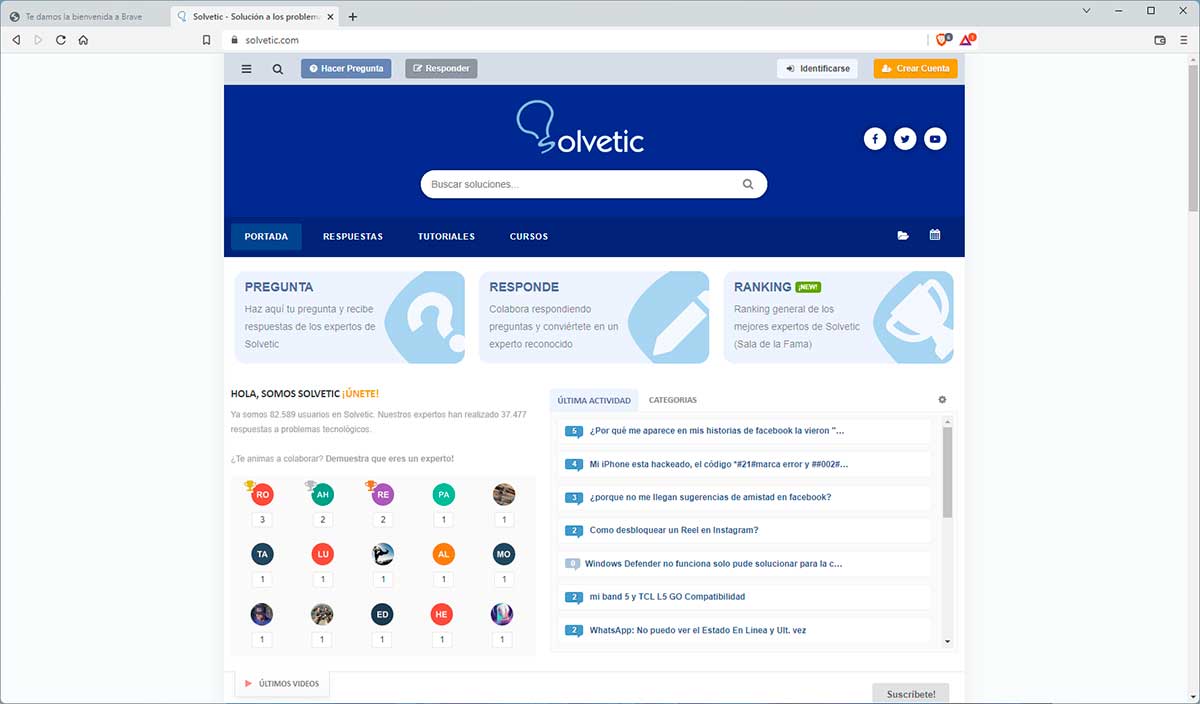1200x704 pixels.
Task: Select user avatar MO
Action: point(503,554)
